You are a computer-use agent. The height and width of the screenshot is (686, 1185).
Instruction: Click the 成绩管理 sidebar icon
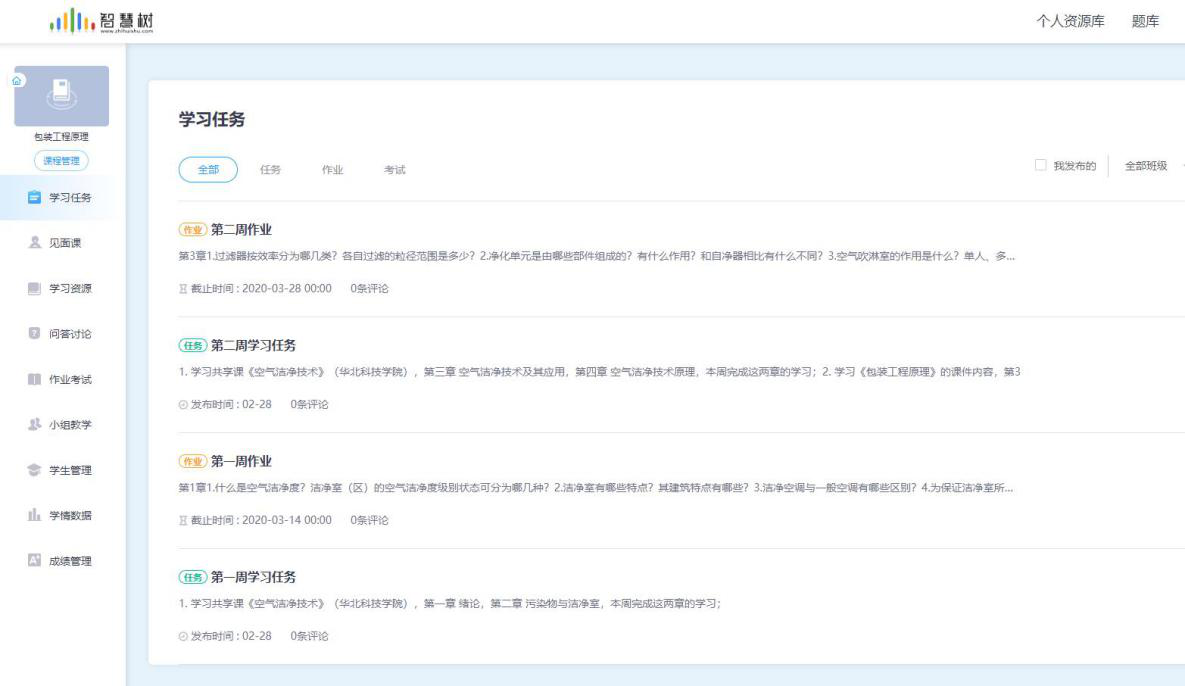click(x=34, y=561)
